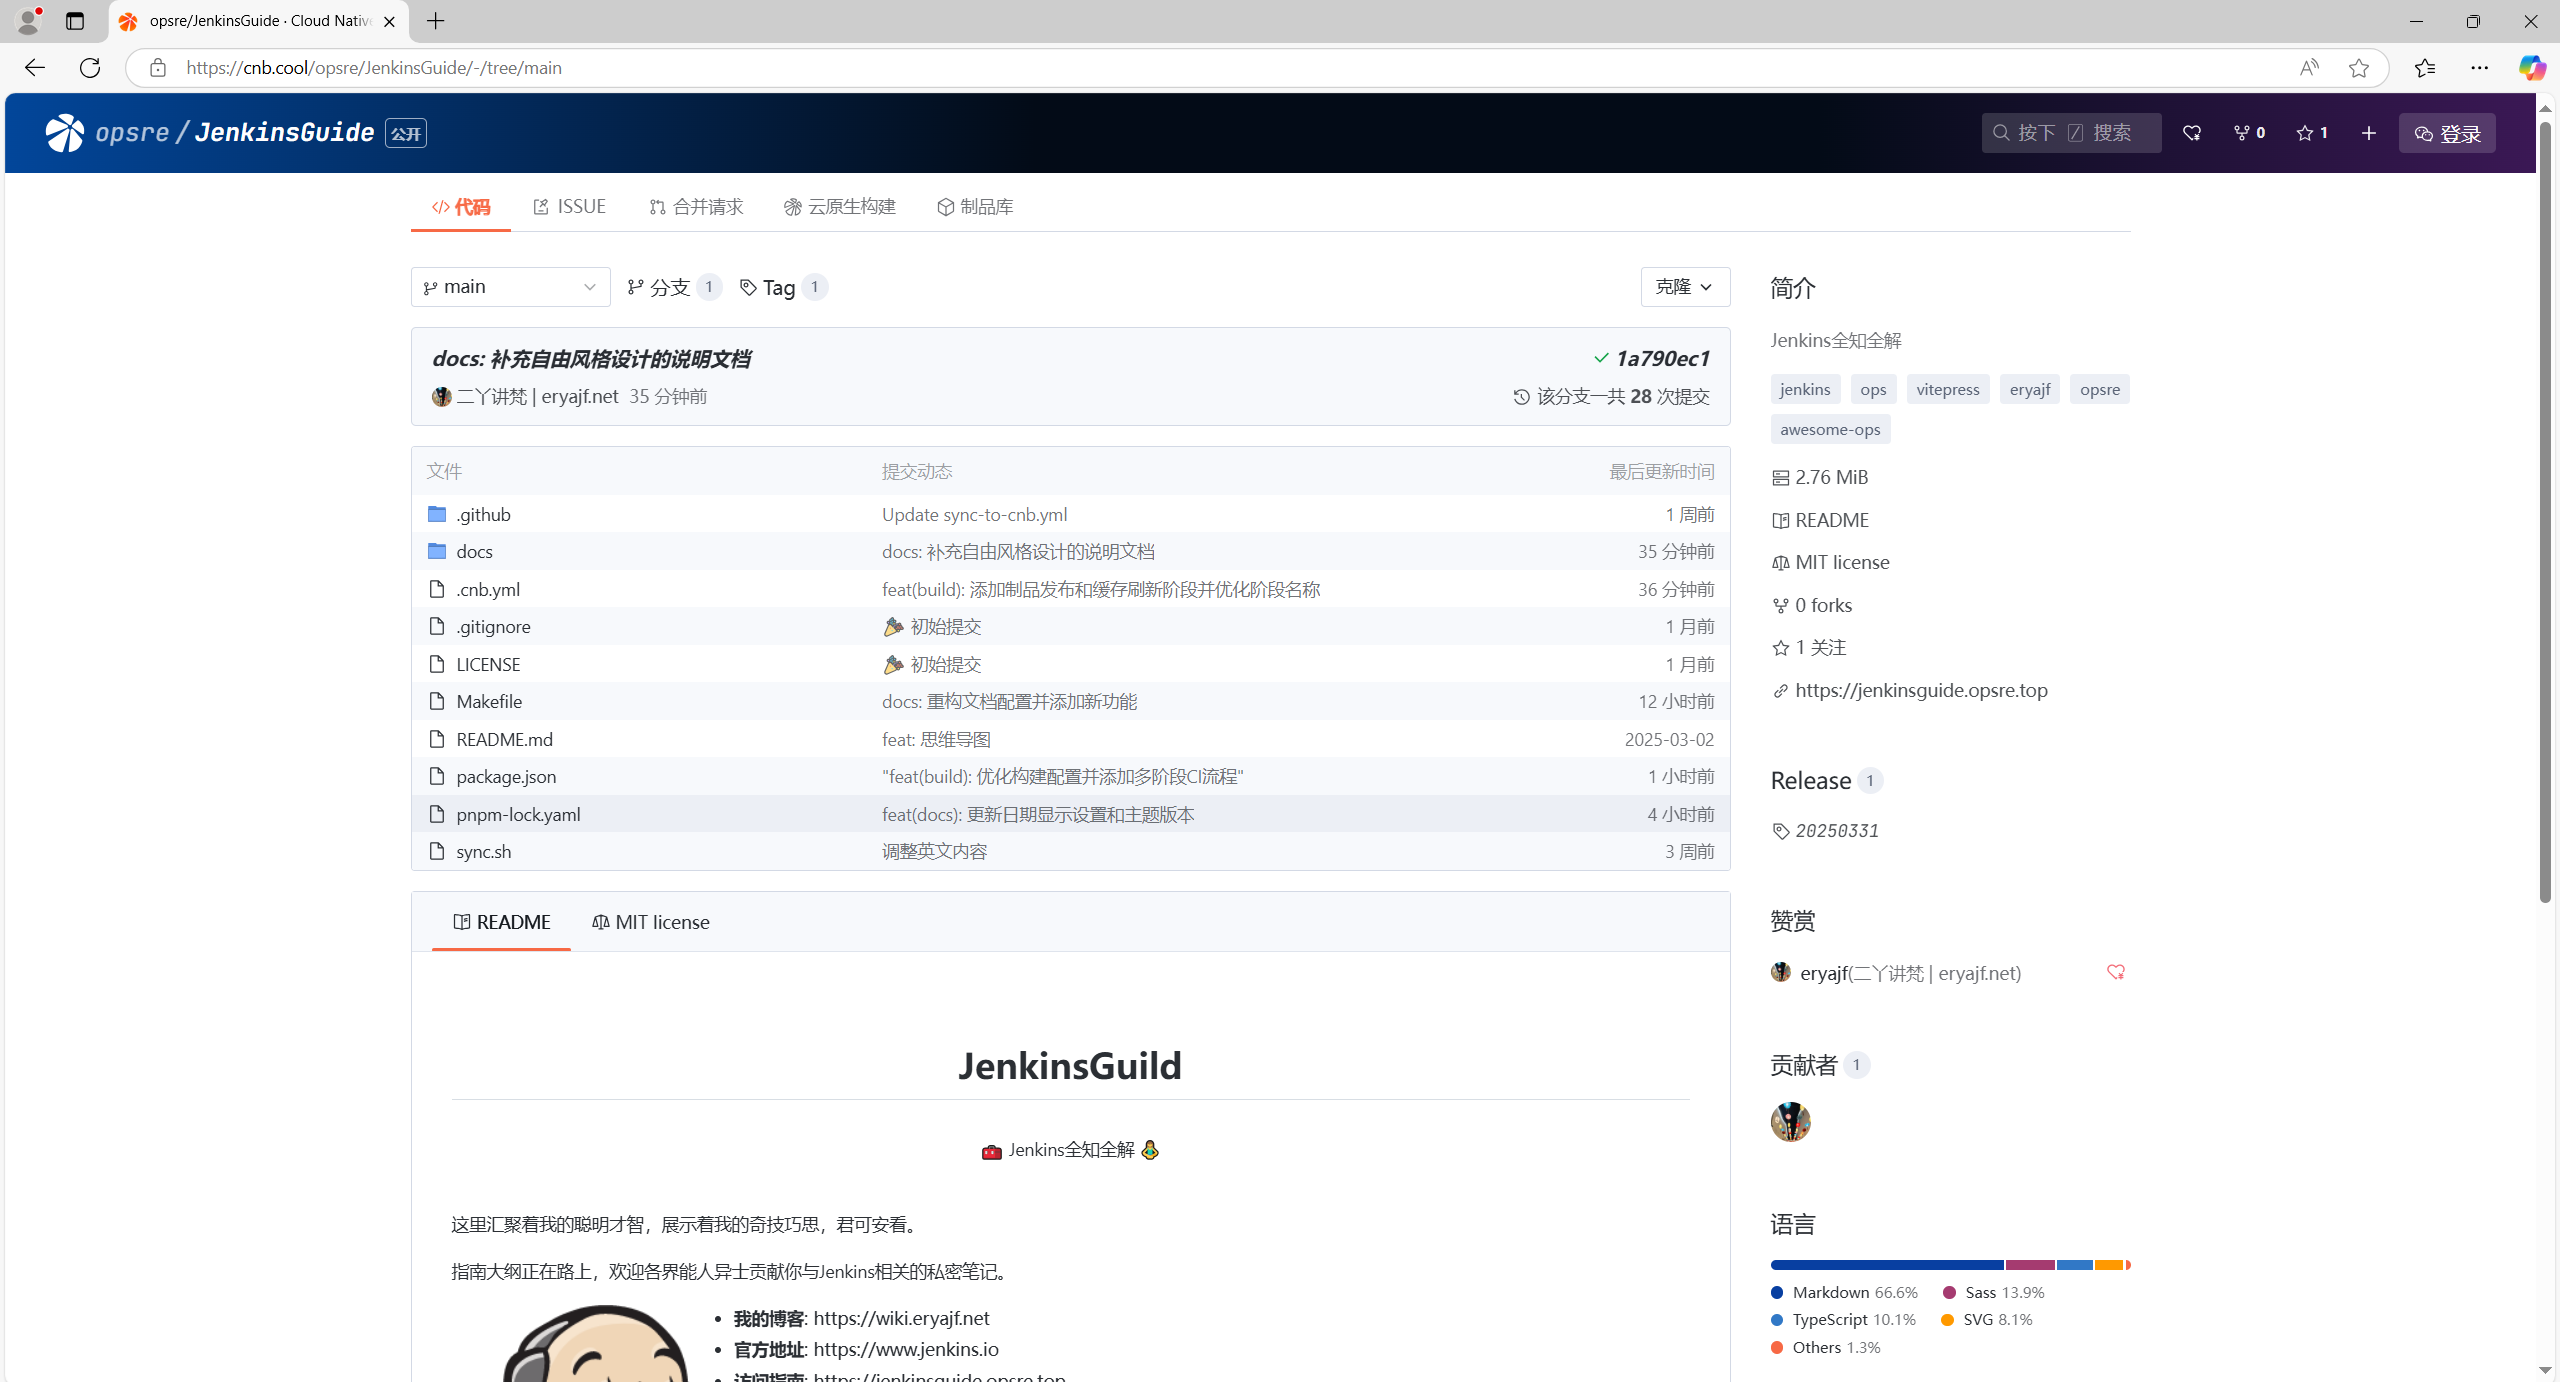
Task: Open the tab actions menu icon
Action: point(75,21)
